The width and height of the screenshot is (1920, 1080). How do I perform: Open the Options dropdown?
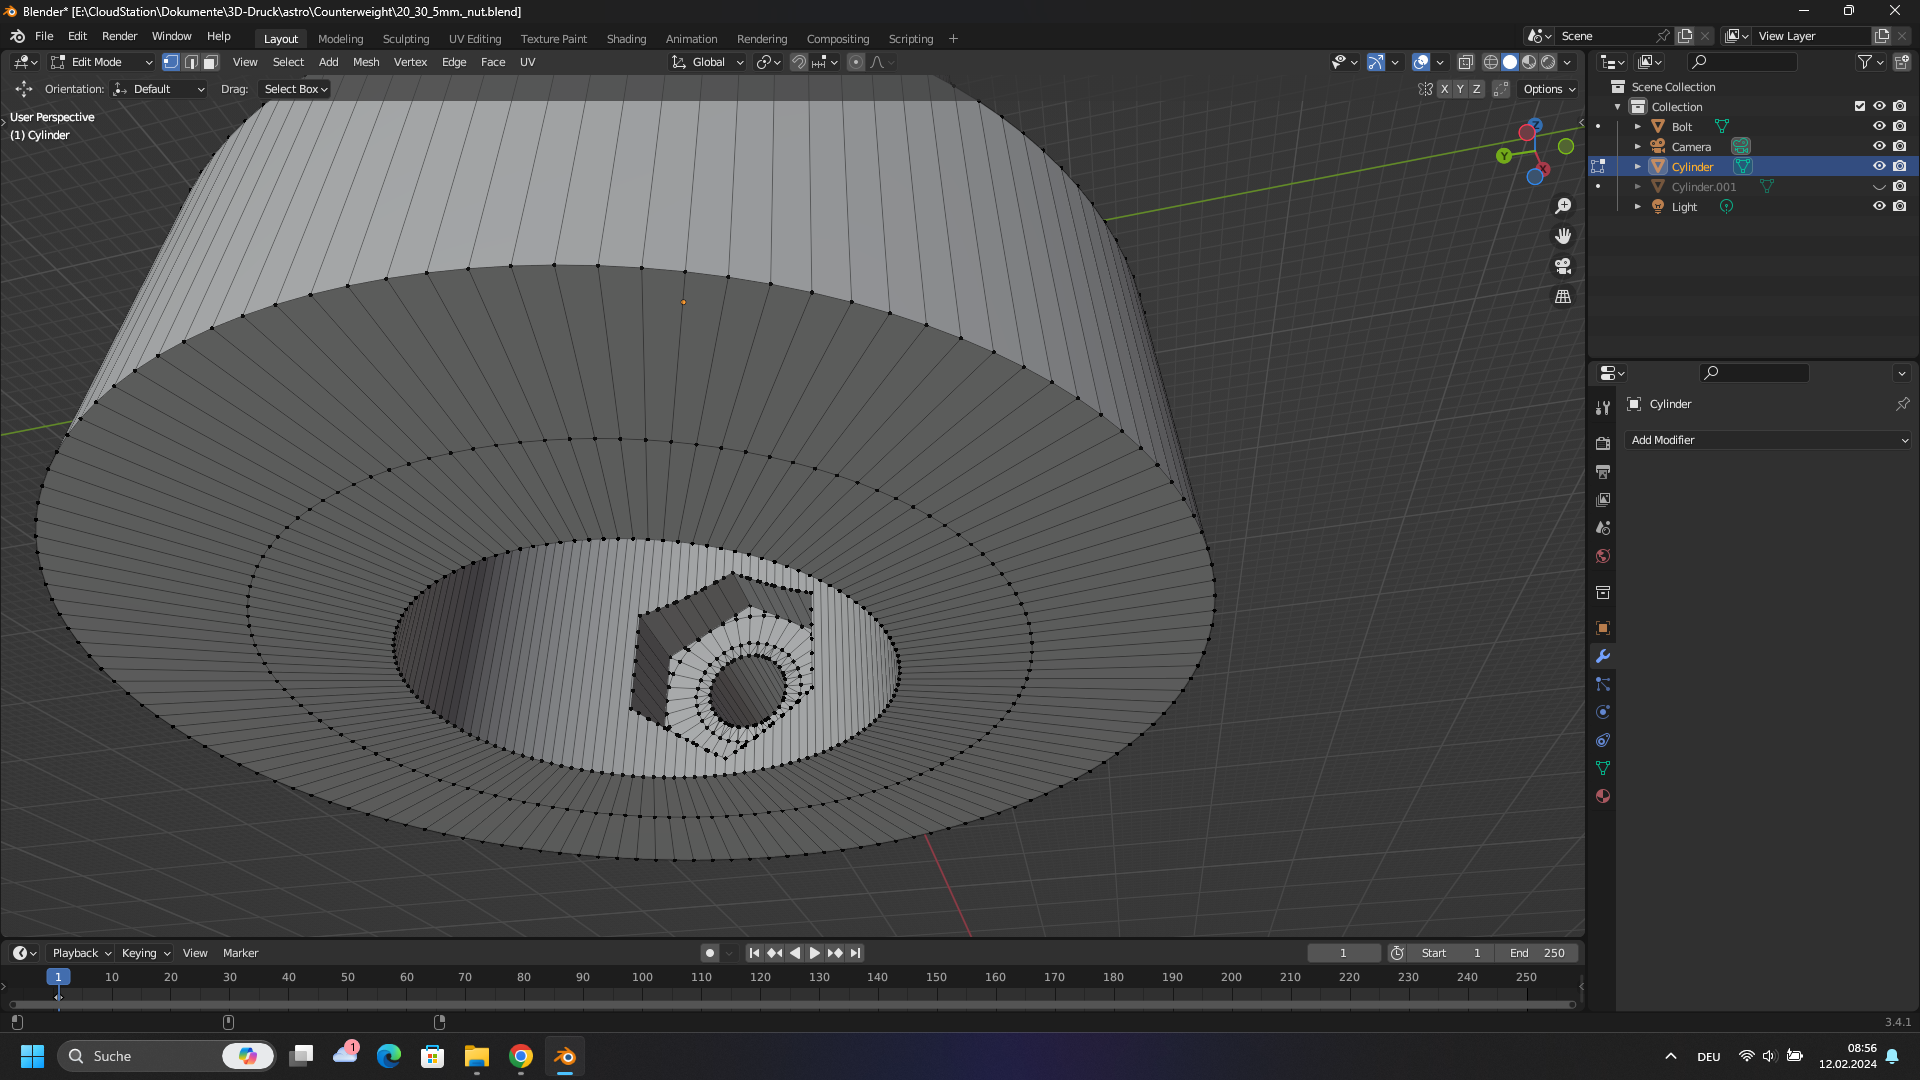click(1549, 89)
